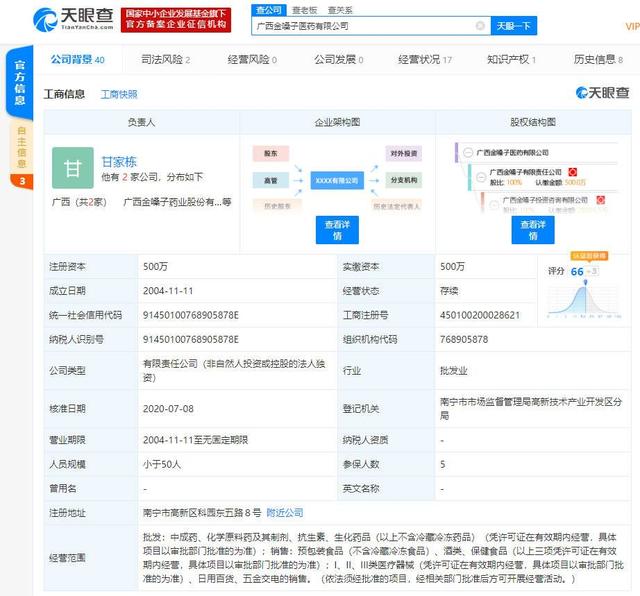
Task: Click the 南宁市高新区科园东五路８号 address
Action: click(202, 513)
